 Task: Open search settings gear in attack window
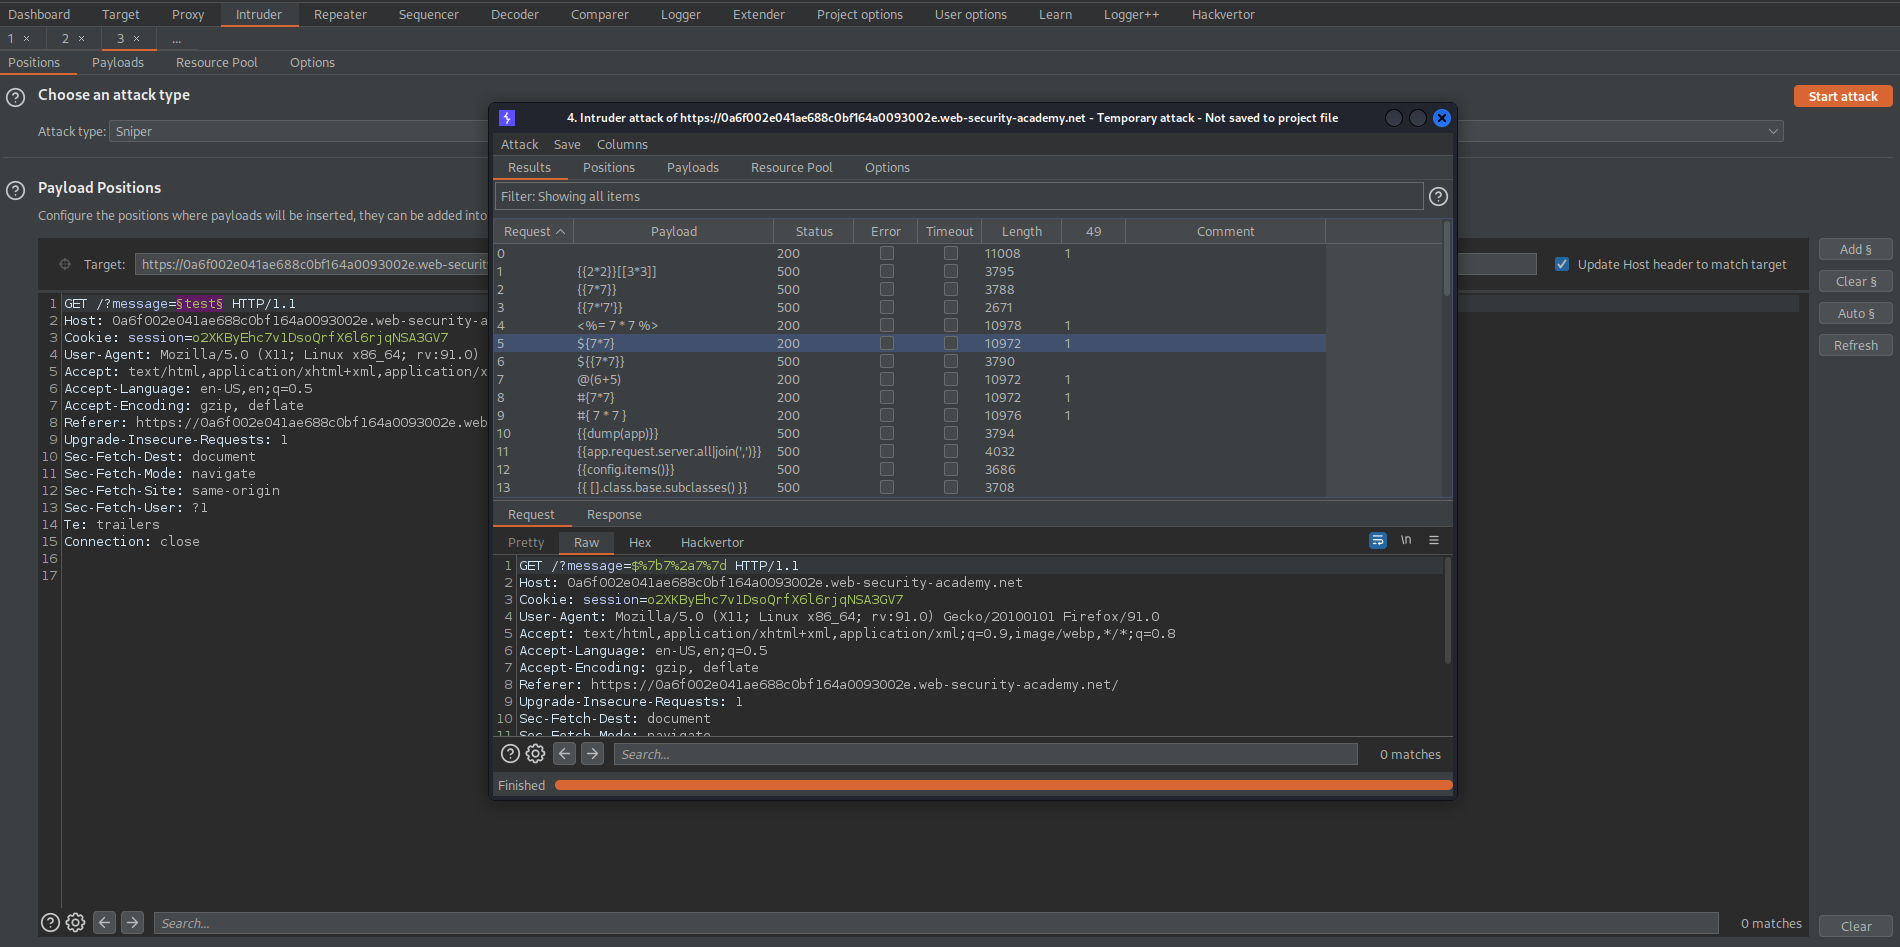coord(536,754)
